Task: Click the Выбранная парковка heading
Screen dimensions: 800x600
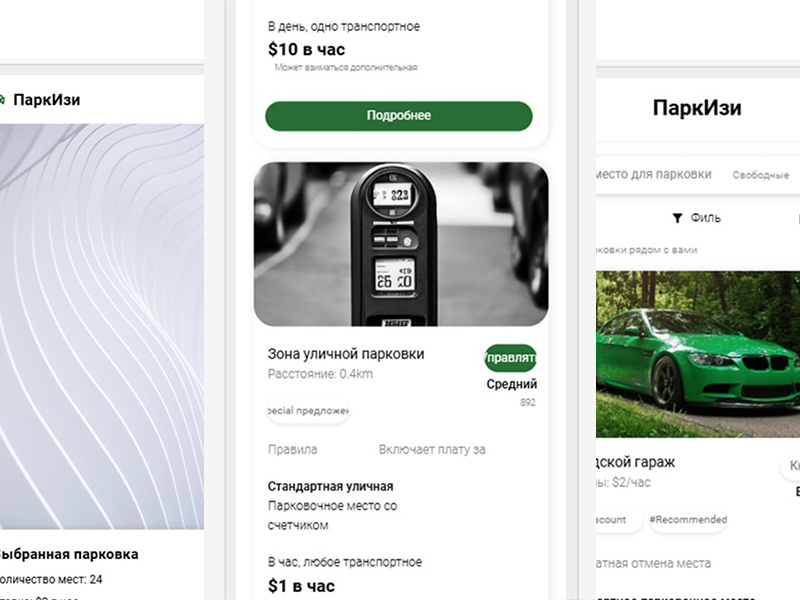Action: pos(68,554)
